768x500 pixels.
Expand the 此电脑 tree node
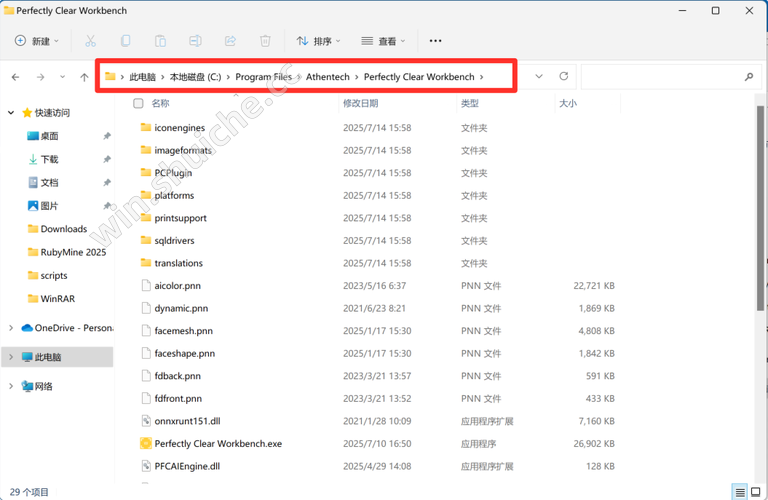[x=11, y=357]
